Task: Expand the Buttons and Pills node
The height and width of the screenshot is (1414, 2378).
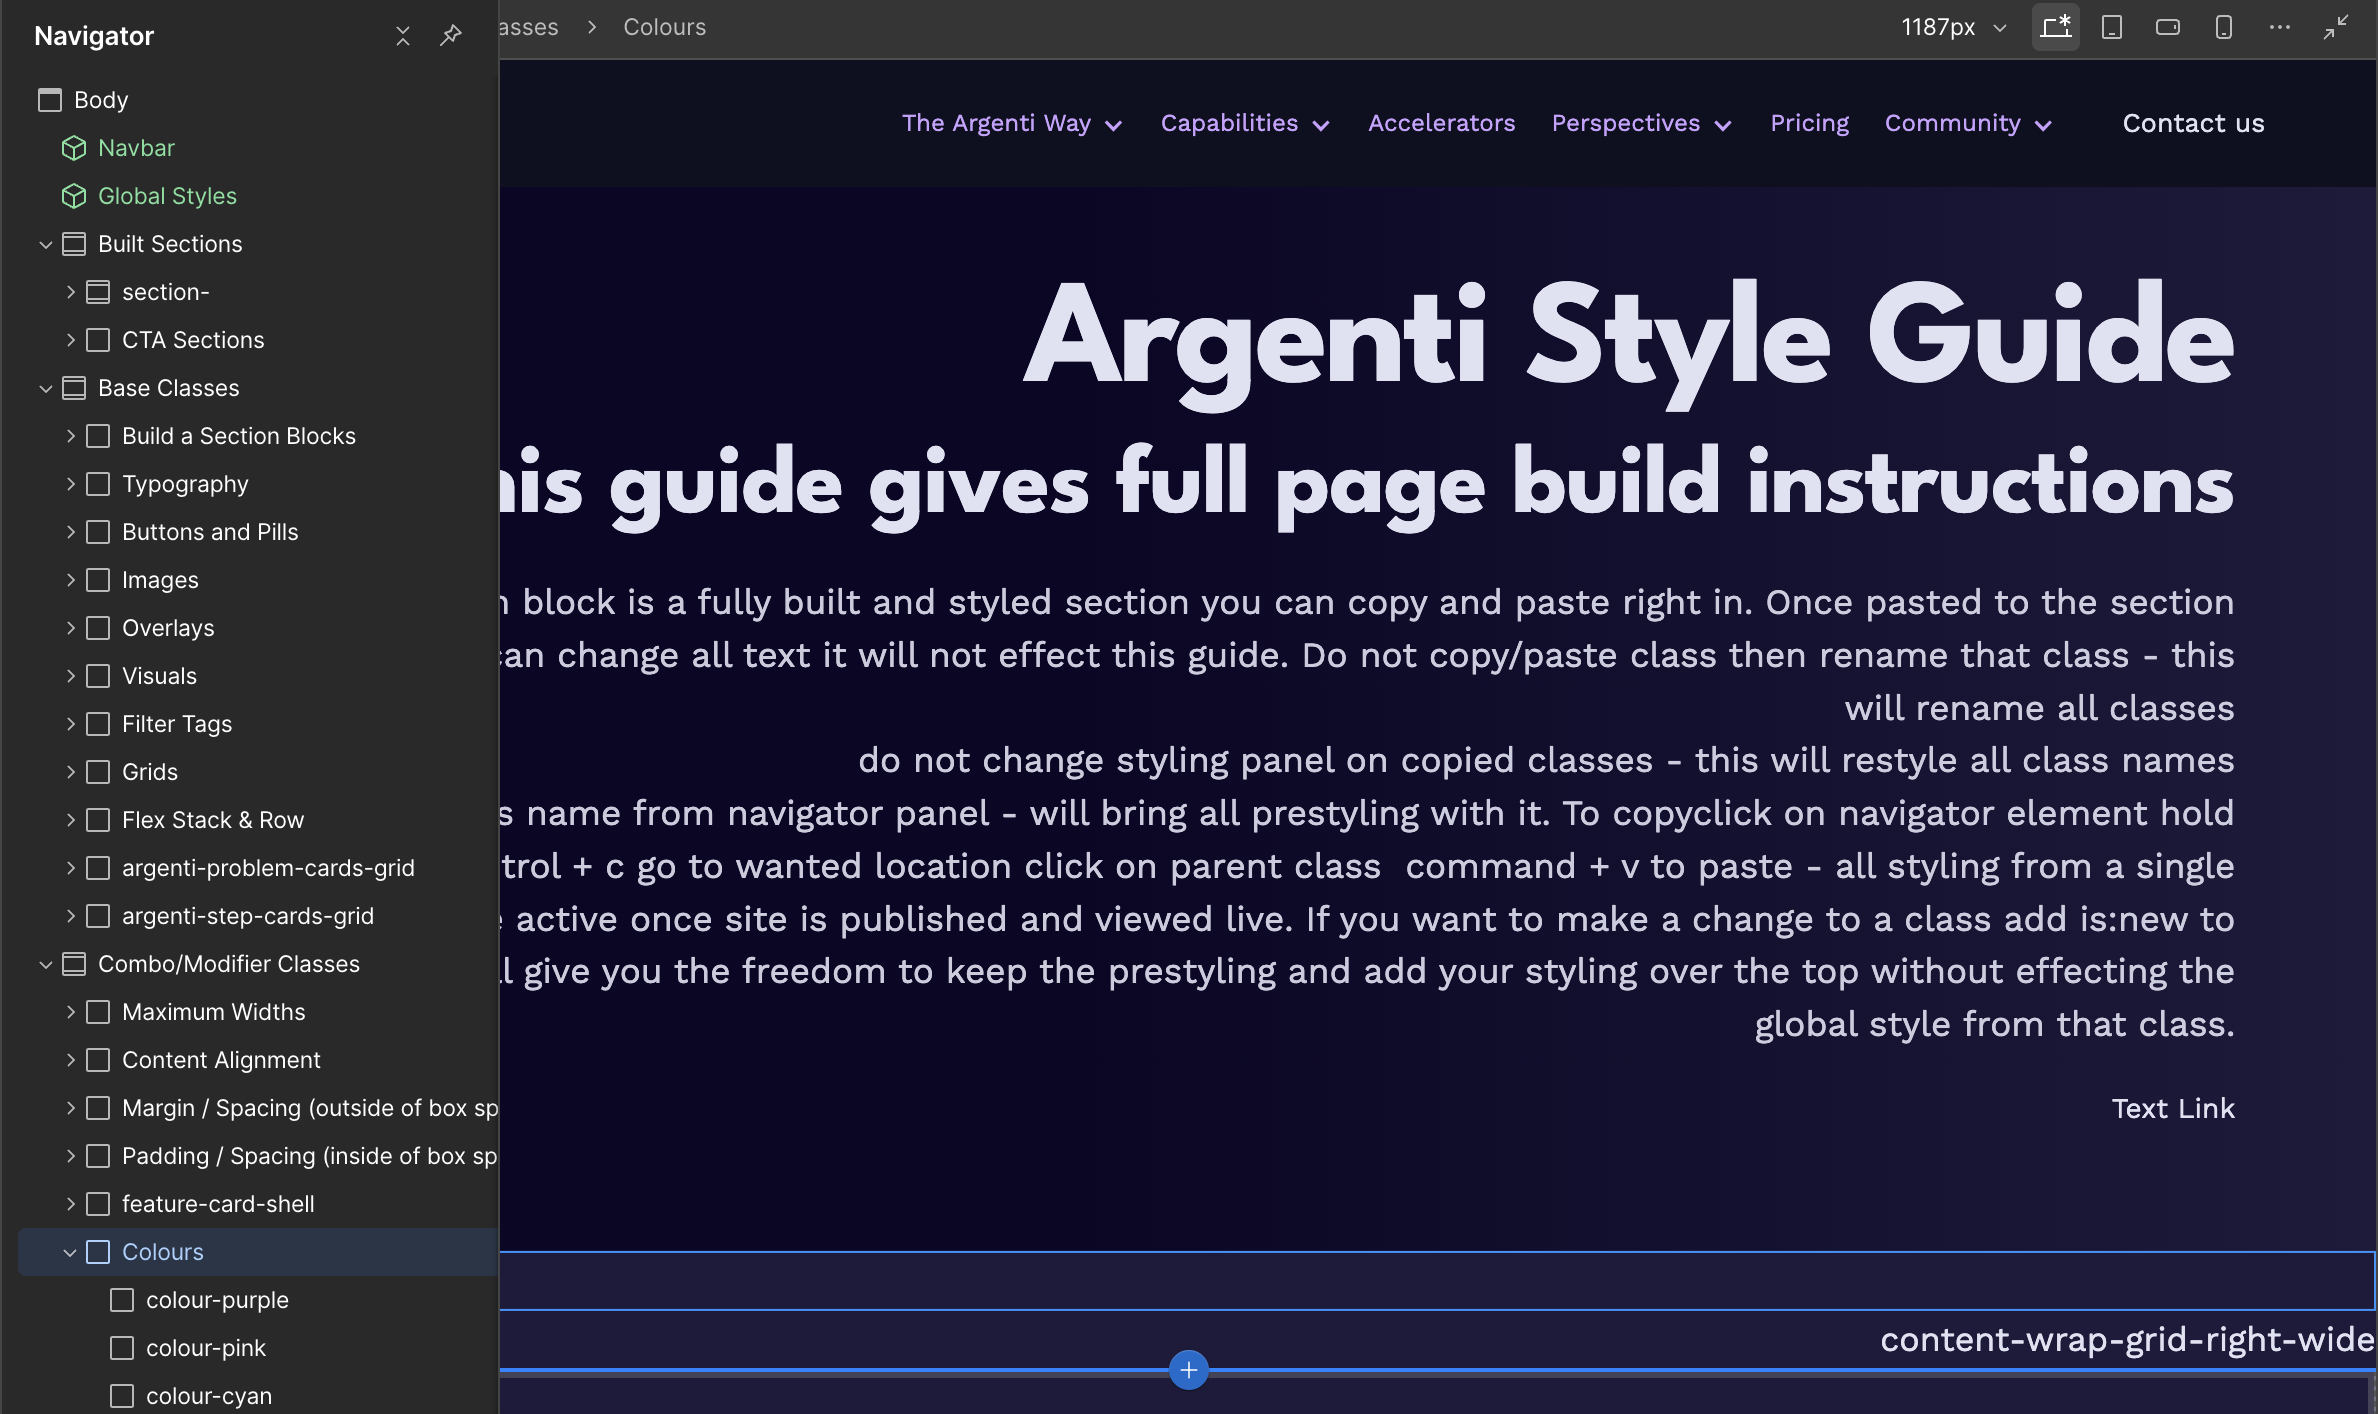Action: (x=70, y=532)
